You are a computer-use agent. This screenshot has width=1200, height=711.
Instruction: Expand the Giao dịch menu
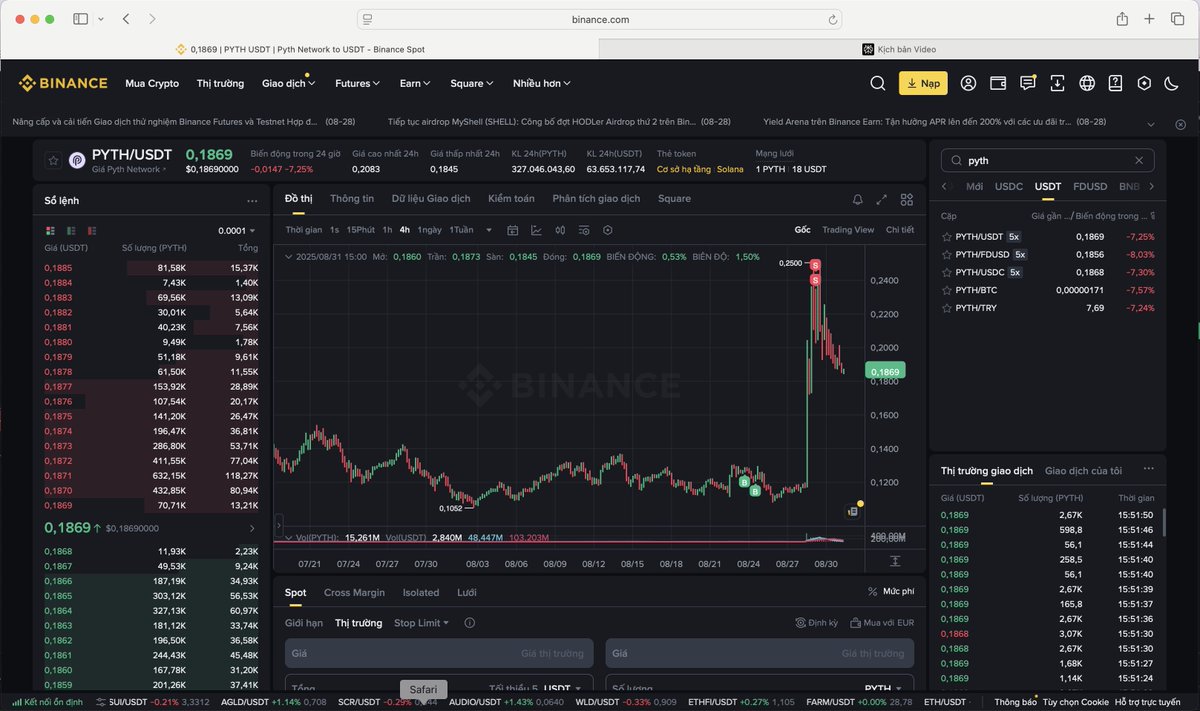(287, 84)
